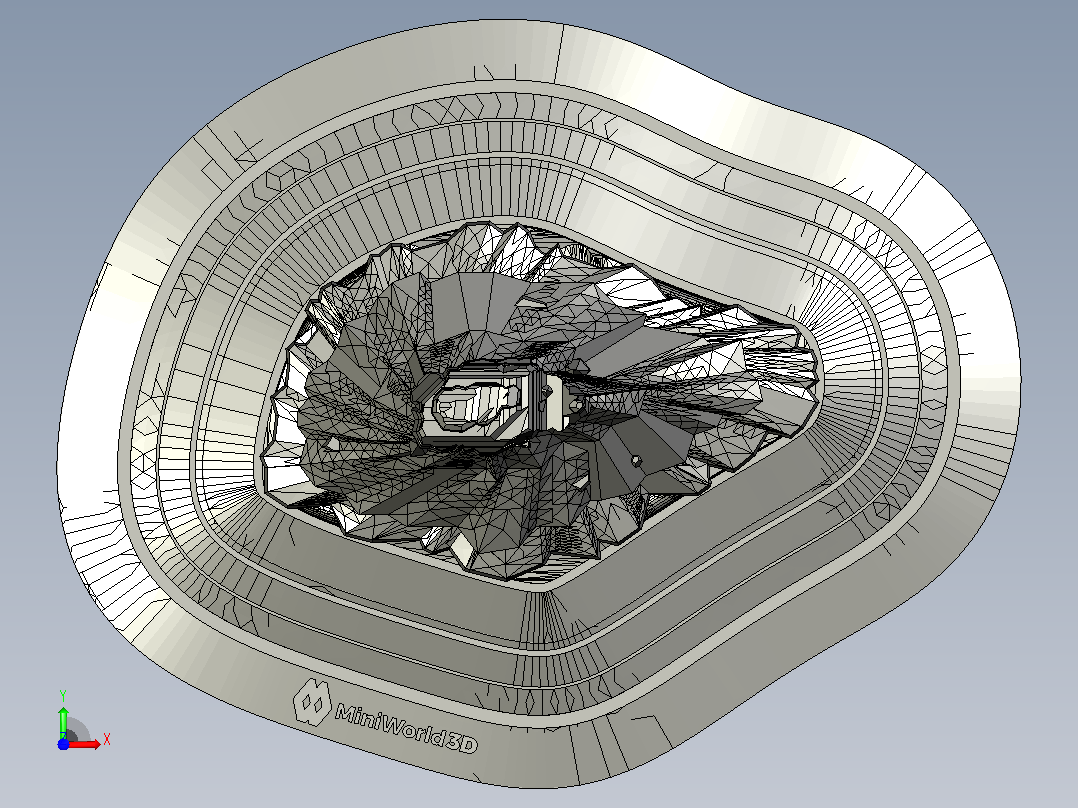Select the central faceted mesh of the model
The height and width of the screenshot is (808, 1078).
[x=543, y=400]
